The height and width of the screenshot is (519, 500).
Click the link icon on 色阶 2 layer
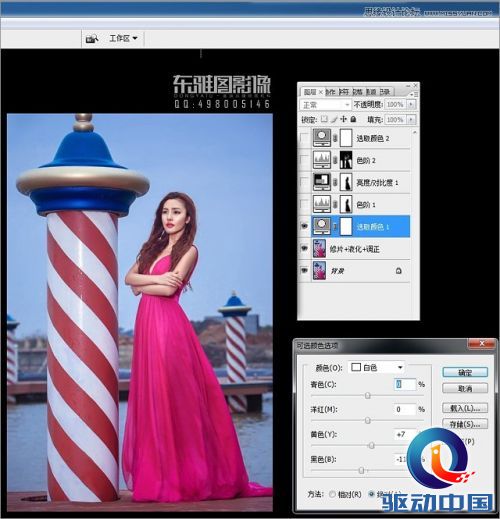335,160
